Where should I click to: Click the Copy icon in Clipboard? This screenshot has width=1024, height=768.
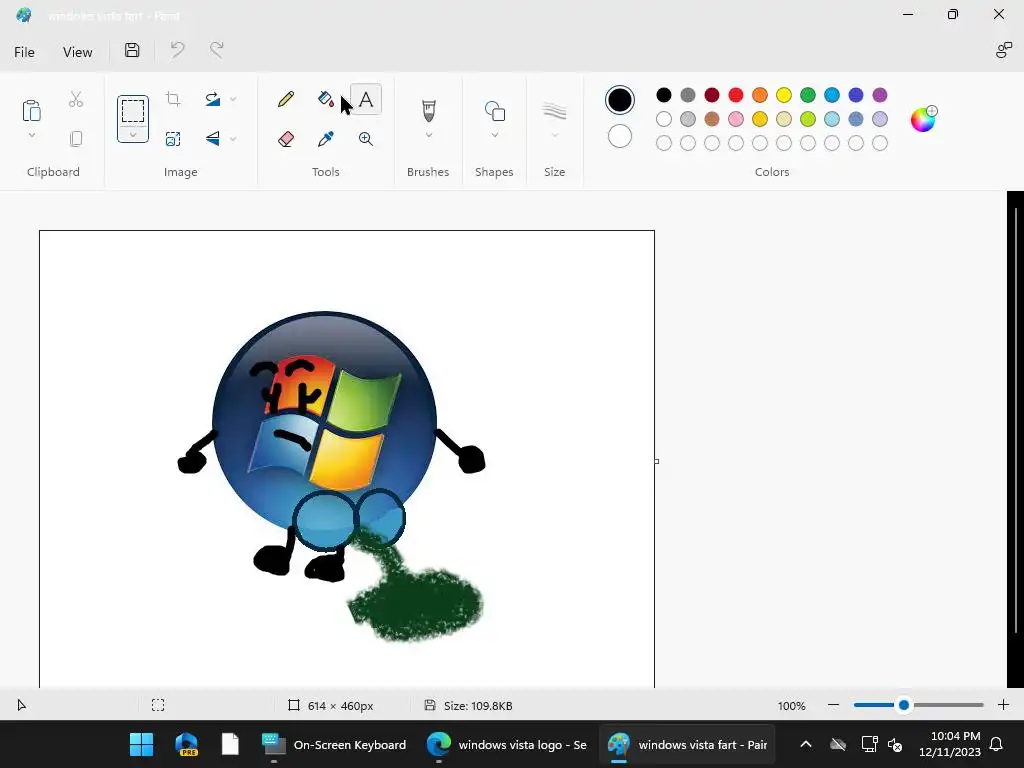[x=76, y=139]
